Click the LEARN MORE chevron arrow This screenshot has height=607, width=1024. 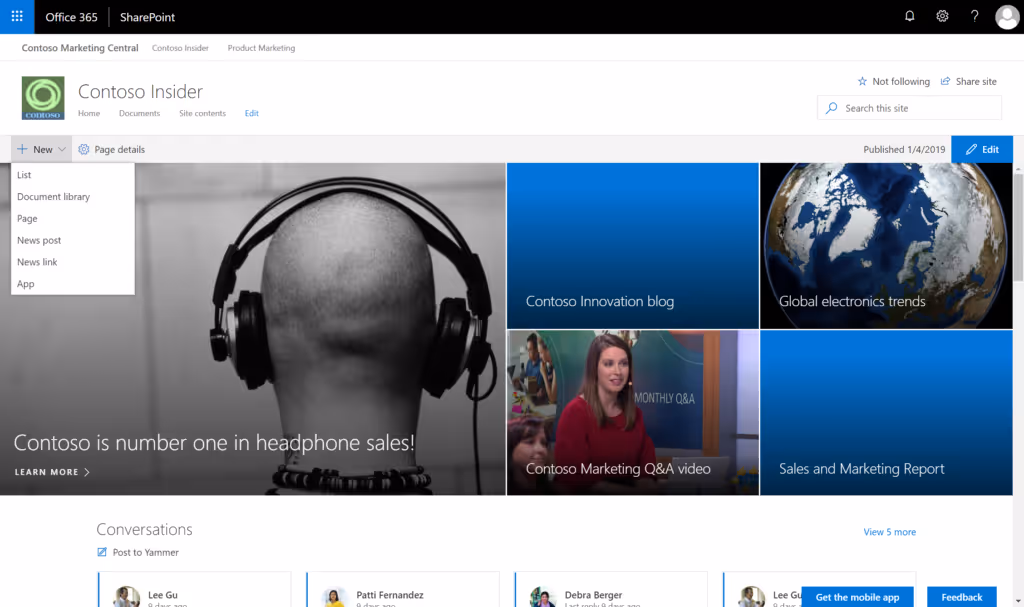87,472
